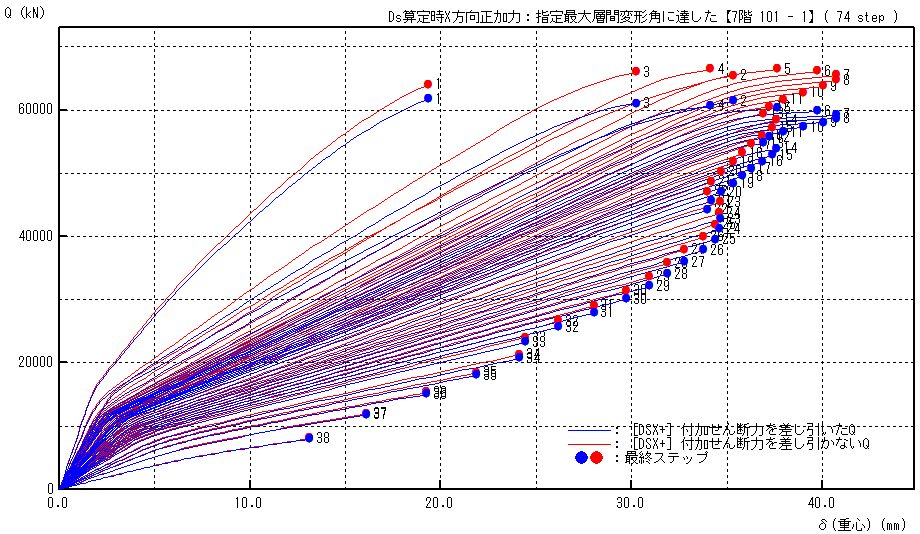Screen dimensions: 920x534
Task: Pick the blue marker labeled 29
Action: click(x=649, y=285)
